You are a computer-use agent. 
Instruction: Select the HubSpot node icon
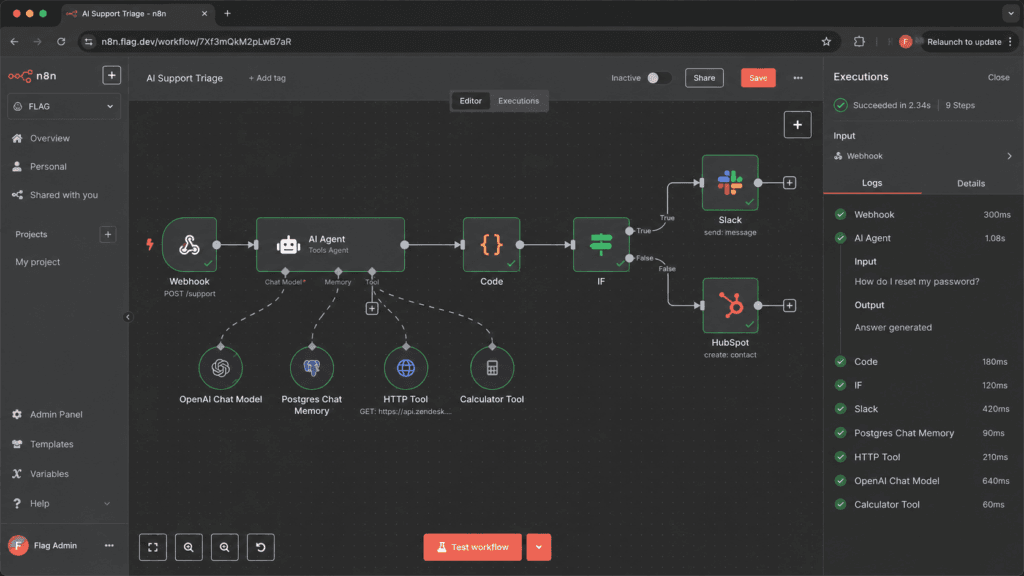pyautogui.click(x=729, y=305)
